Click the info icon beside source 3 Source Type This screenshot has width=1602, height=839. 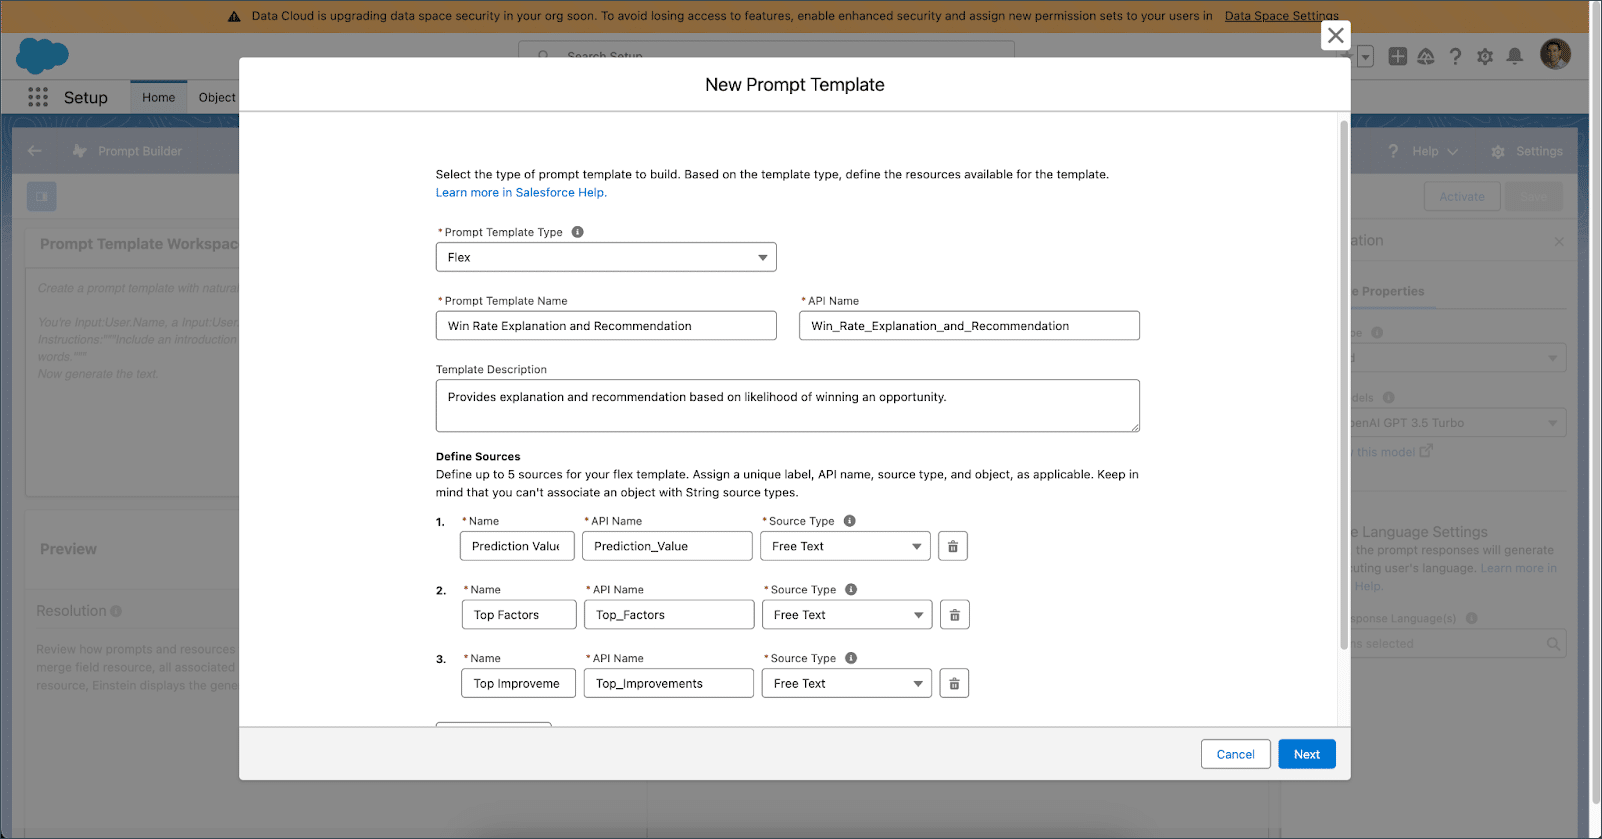(x=851, y=658)
